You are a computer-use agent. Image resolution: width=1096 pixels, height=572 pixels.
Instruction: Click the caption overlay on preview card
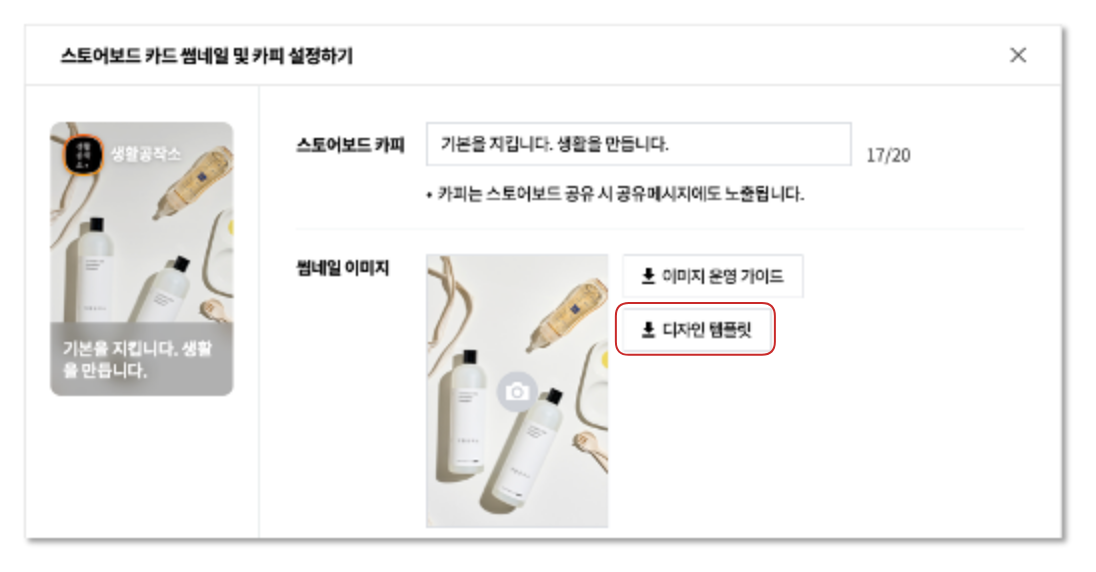pyautogui.click(x=141, y=359)
